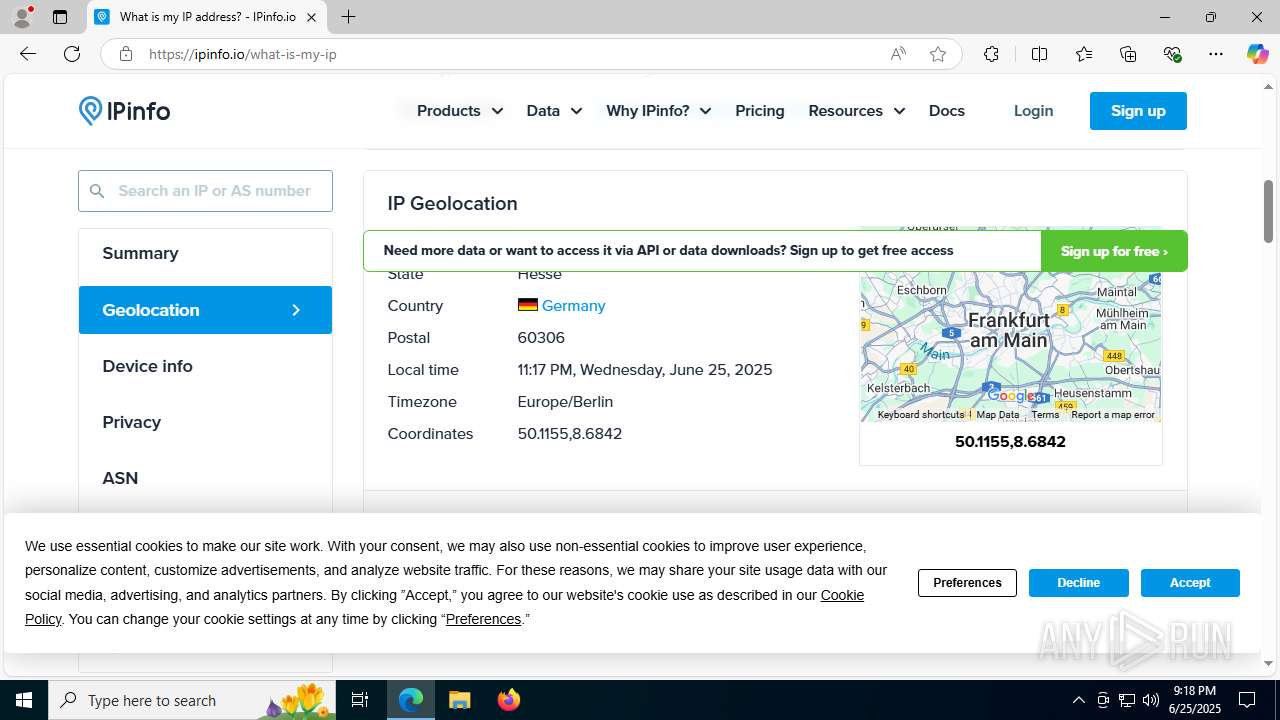Viewport: 1280px width, 720px height.
Task: Click the German flag icon
Action: pyautogui.click(x=527, y=305)
